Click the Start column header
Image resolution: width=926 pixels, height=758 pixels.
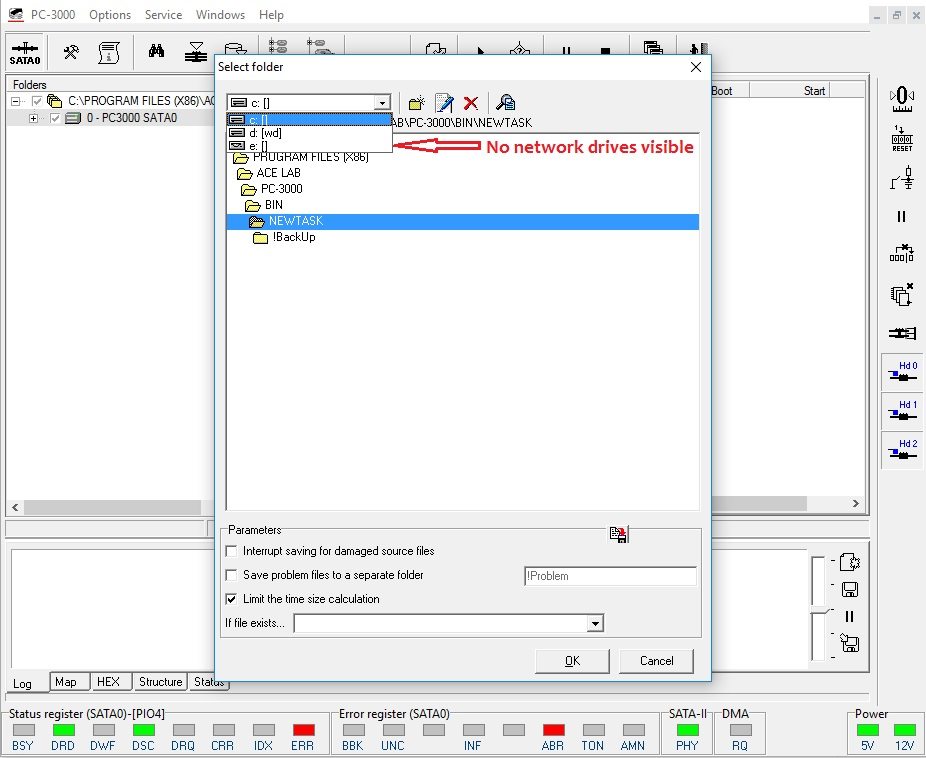coord(790,91)
